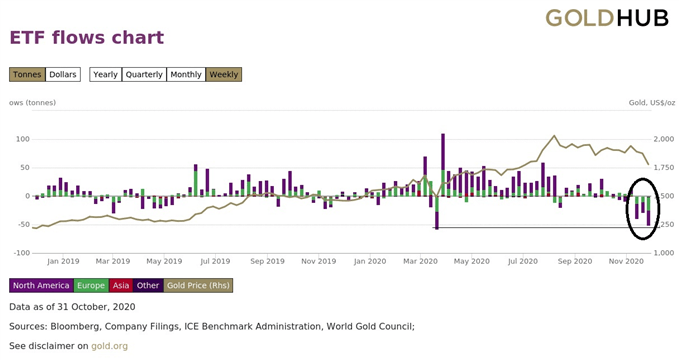Click the 1,000 gold price axis value
The image size is (679, 360).
tap(663, 253)
